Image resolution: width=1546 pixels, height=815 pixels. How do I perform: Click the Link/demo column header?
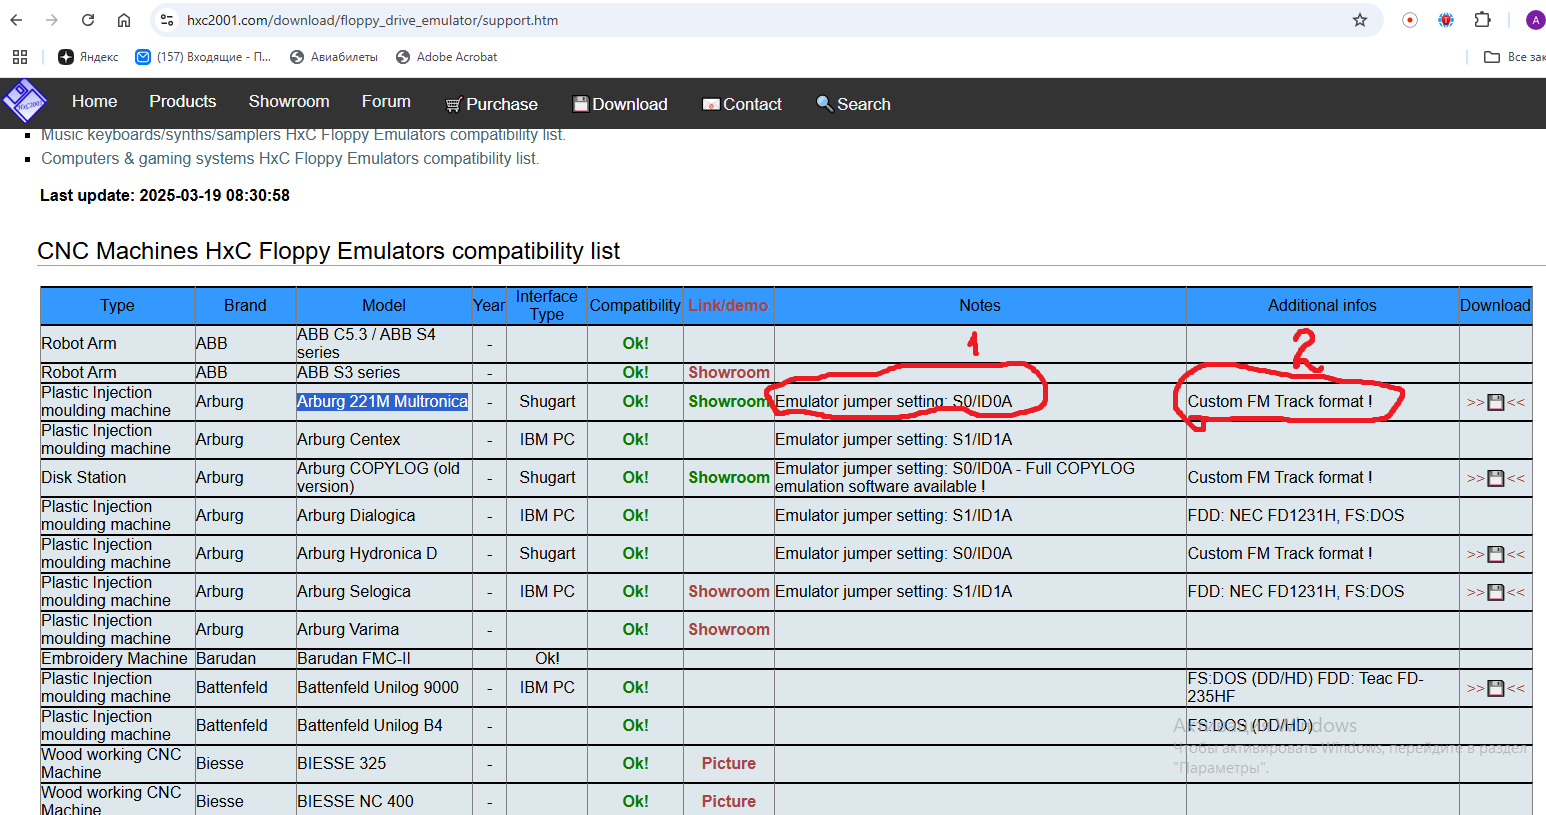(728, 305)
